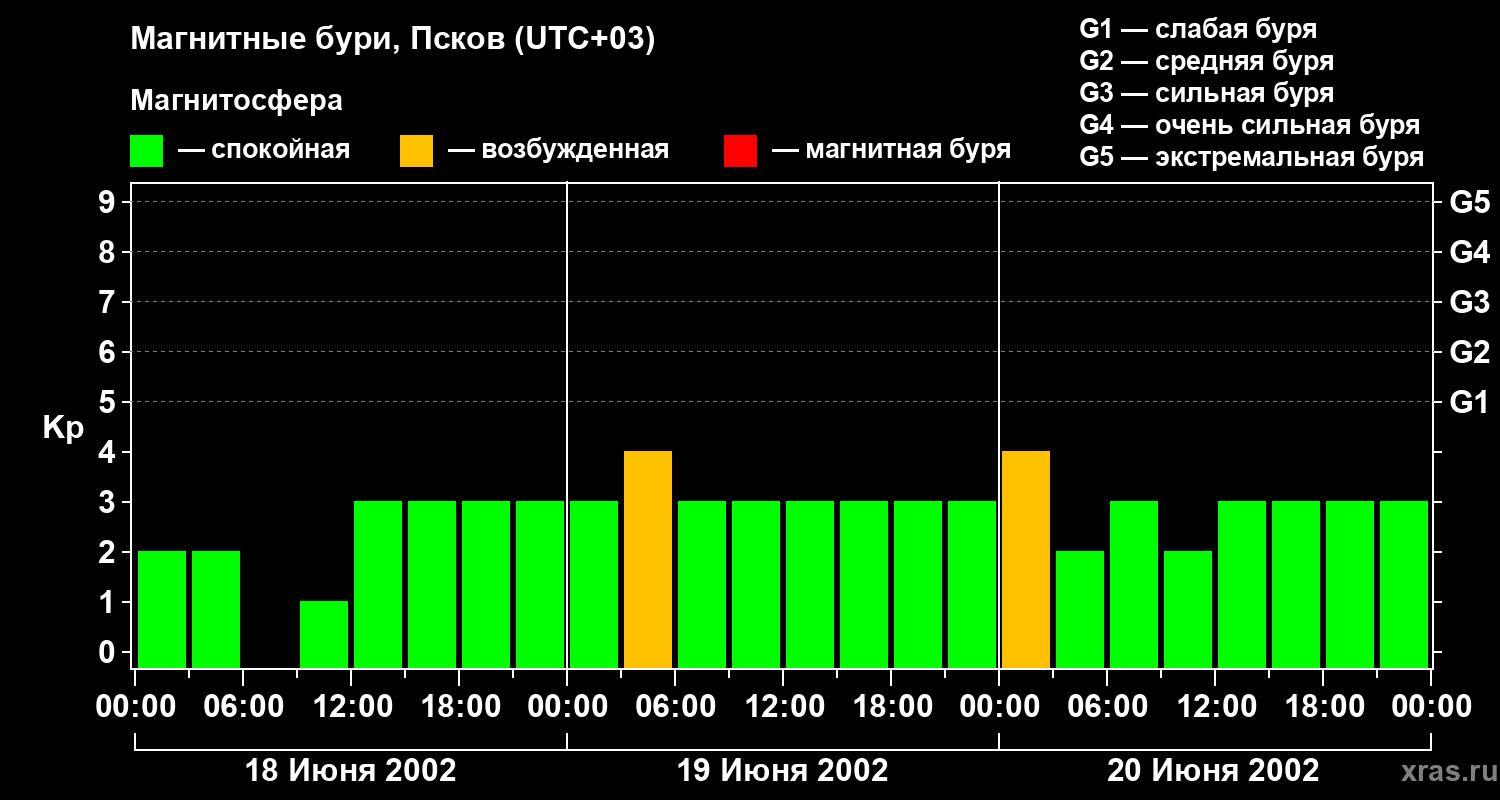Click the 18:00 time label above 20 Июня
The image size is (1500, 800).
[x=1323, y=707]
